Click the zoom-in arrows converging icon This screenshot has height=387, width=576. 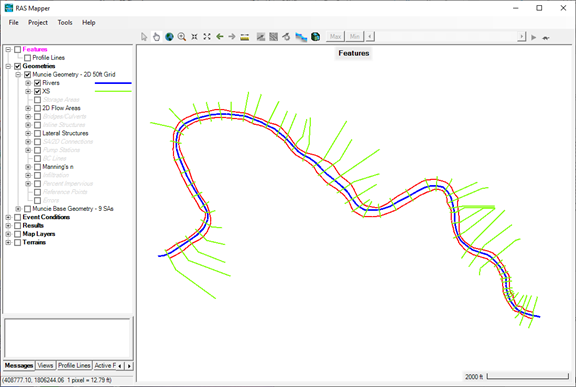coord(194,37)
